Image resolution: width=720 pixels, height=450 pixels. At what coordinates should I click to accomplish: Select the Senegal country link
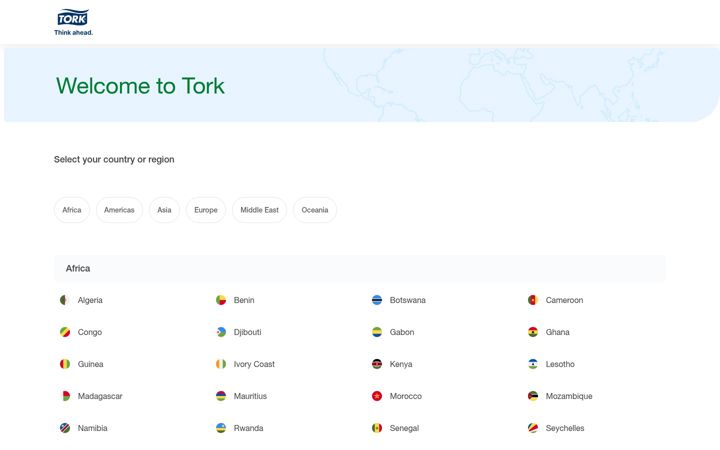(404, 428)
